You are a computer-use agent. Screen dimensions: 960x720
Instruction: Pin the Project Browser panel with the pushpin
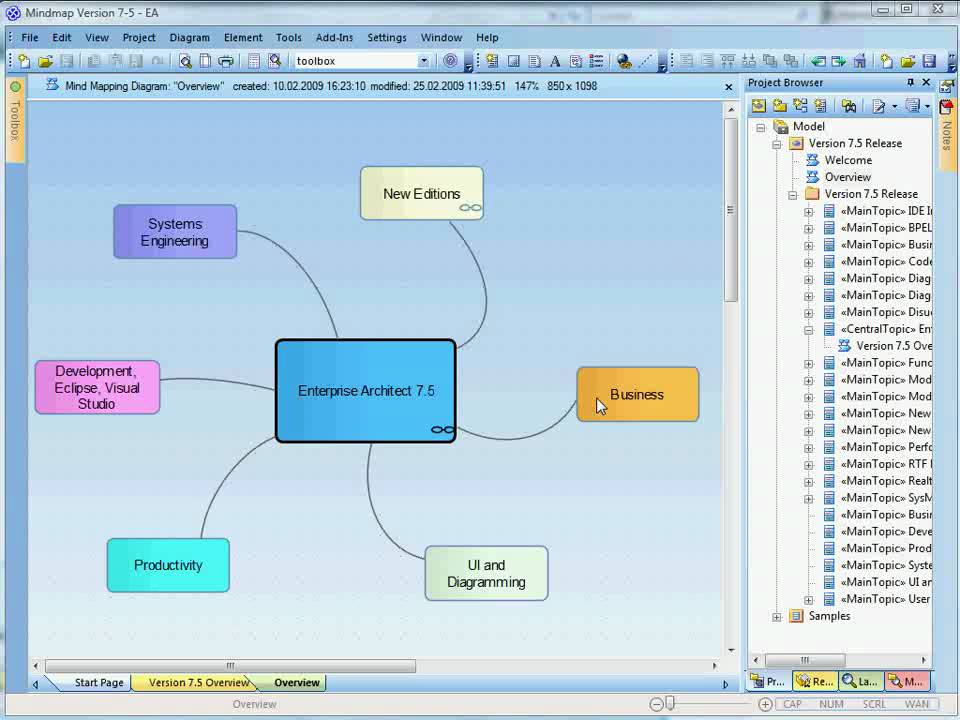(910, 82)
